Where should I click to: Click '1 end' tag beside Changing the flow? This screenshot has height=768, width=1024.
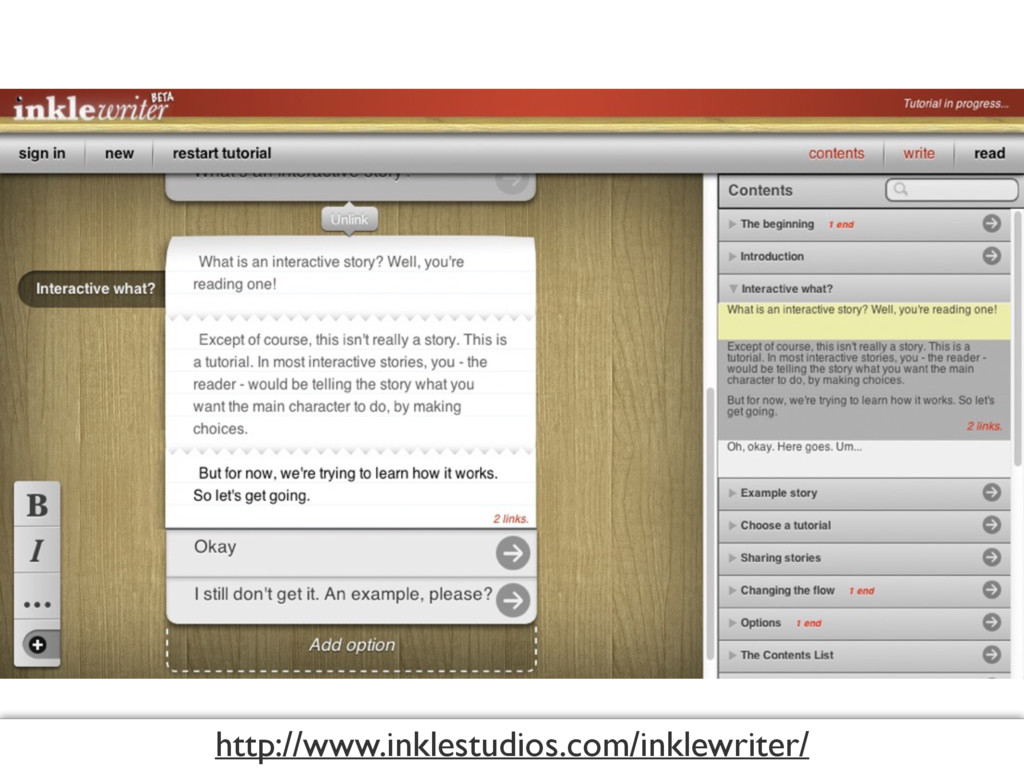(861, 590)
